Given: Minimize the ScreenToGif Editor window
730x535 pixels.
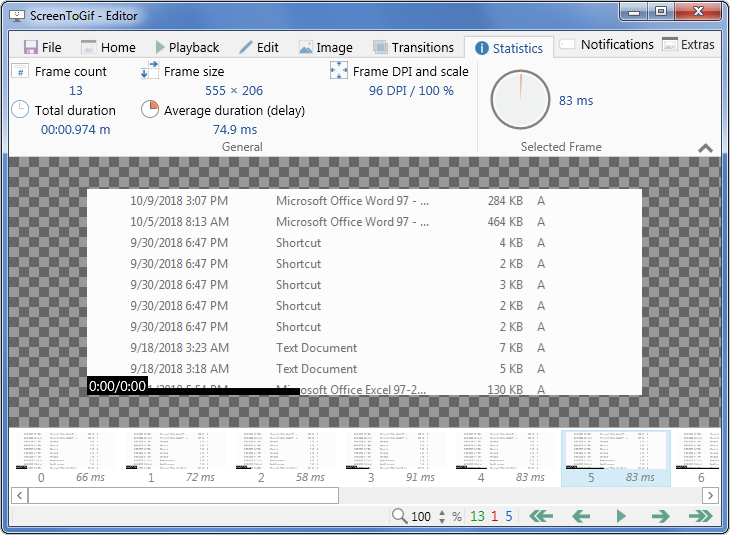Looking at the screenshot, I should (633, 12).
